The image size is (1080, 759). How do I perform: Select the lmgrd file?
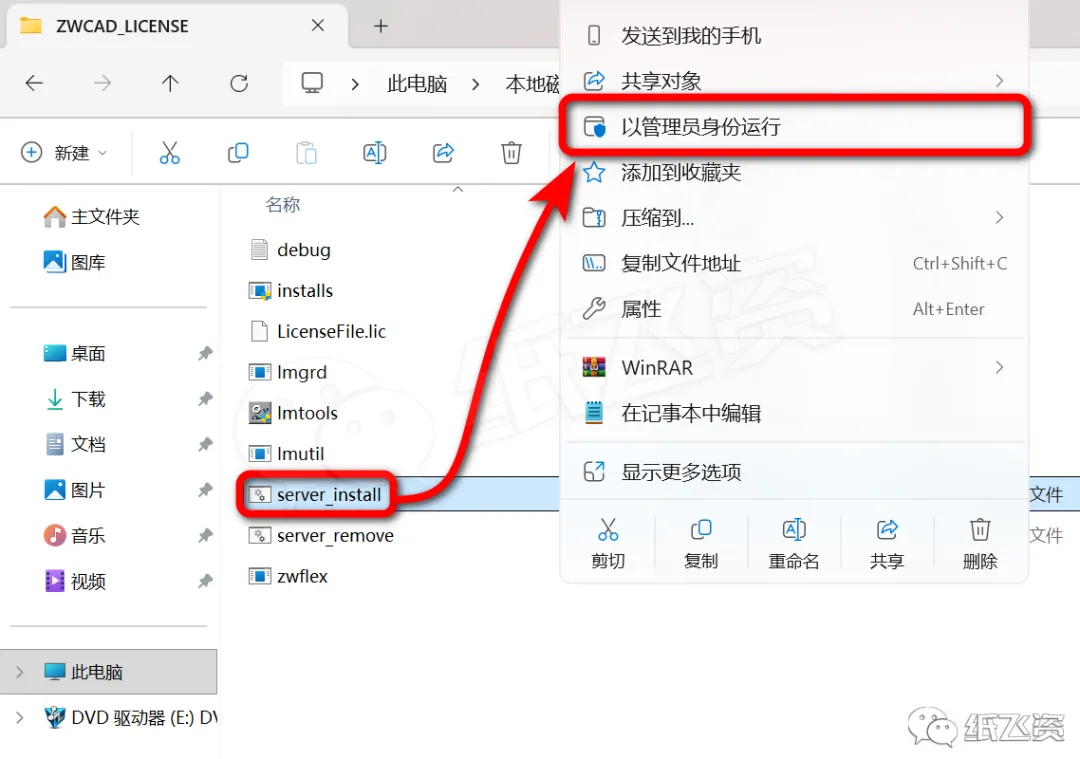288,373
